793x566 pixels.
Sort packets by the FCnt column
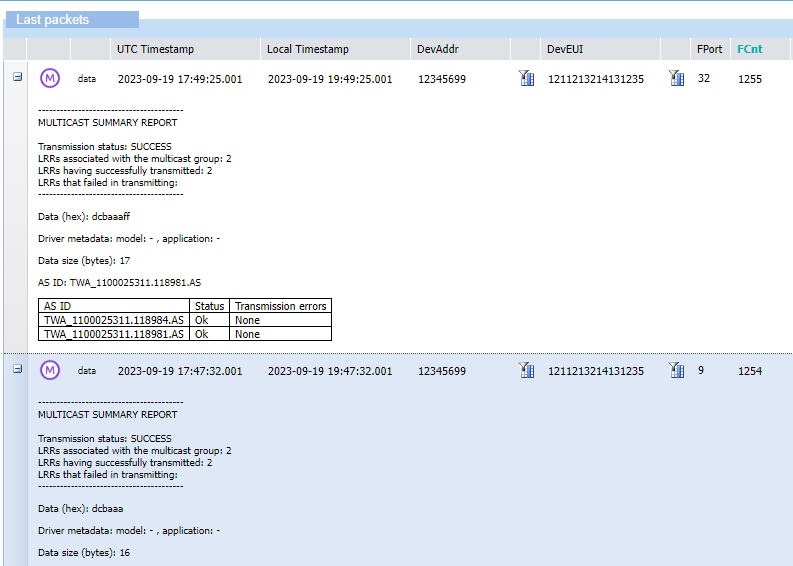[x=749, y=49]
